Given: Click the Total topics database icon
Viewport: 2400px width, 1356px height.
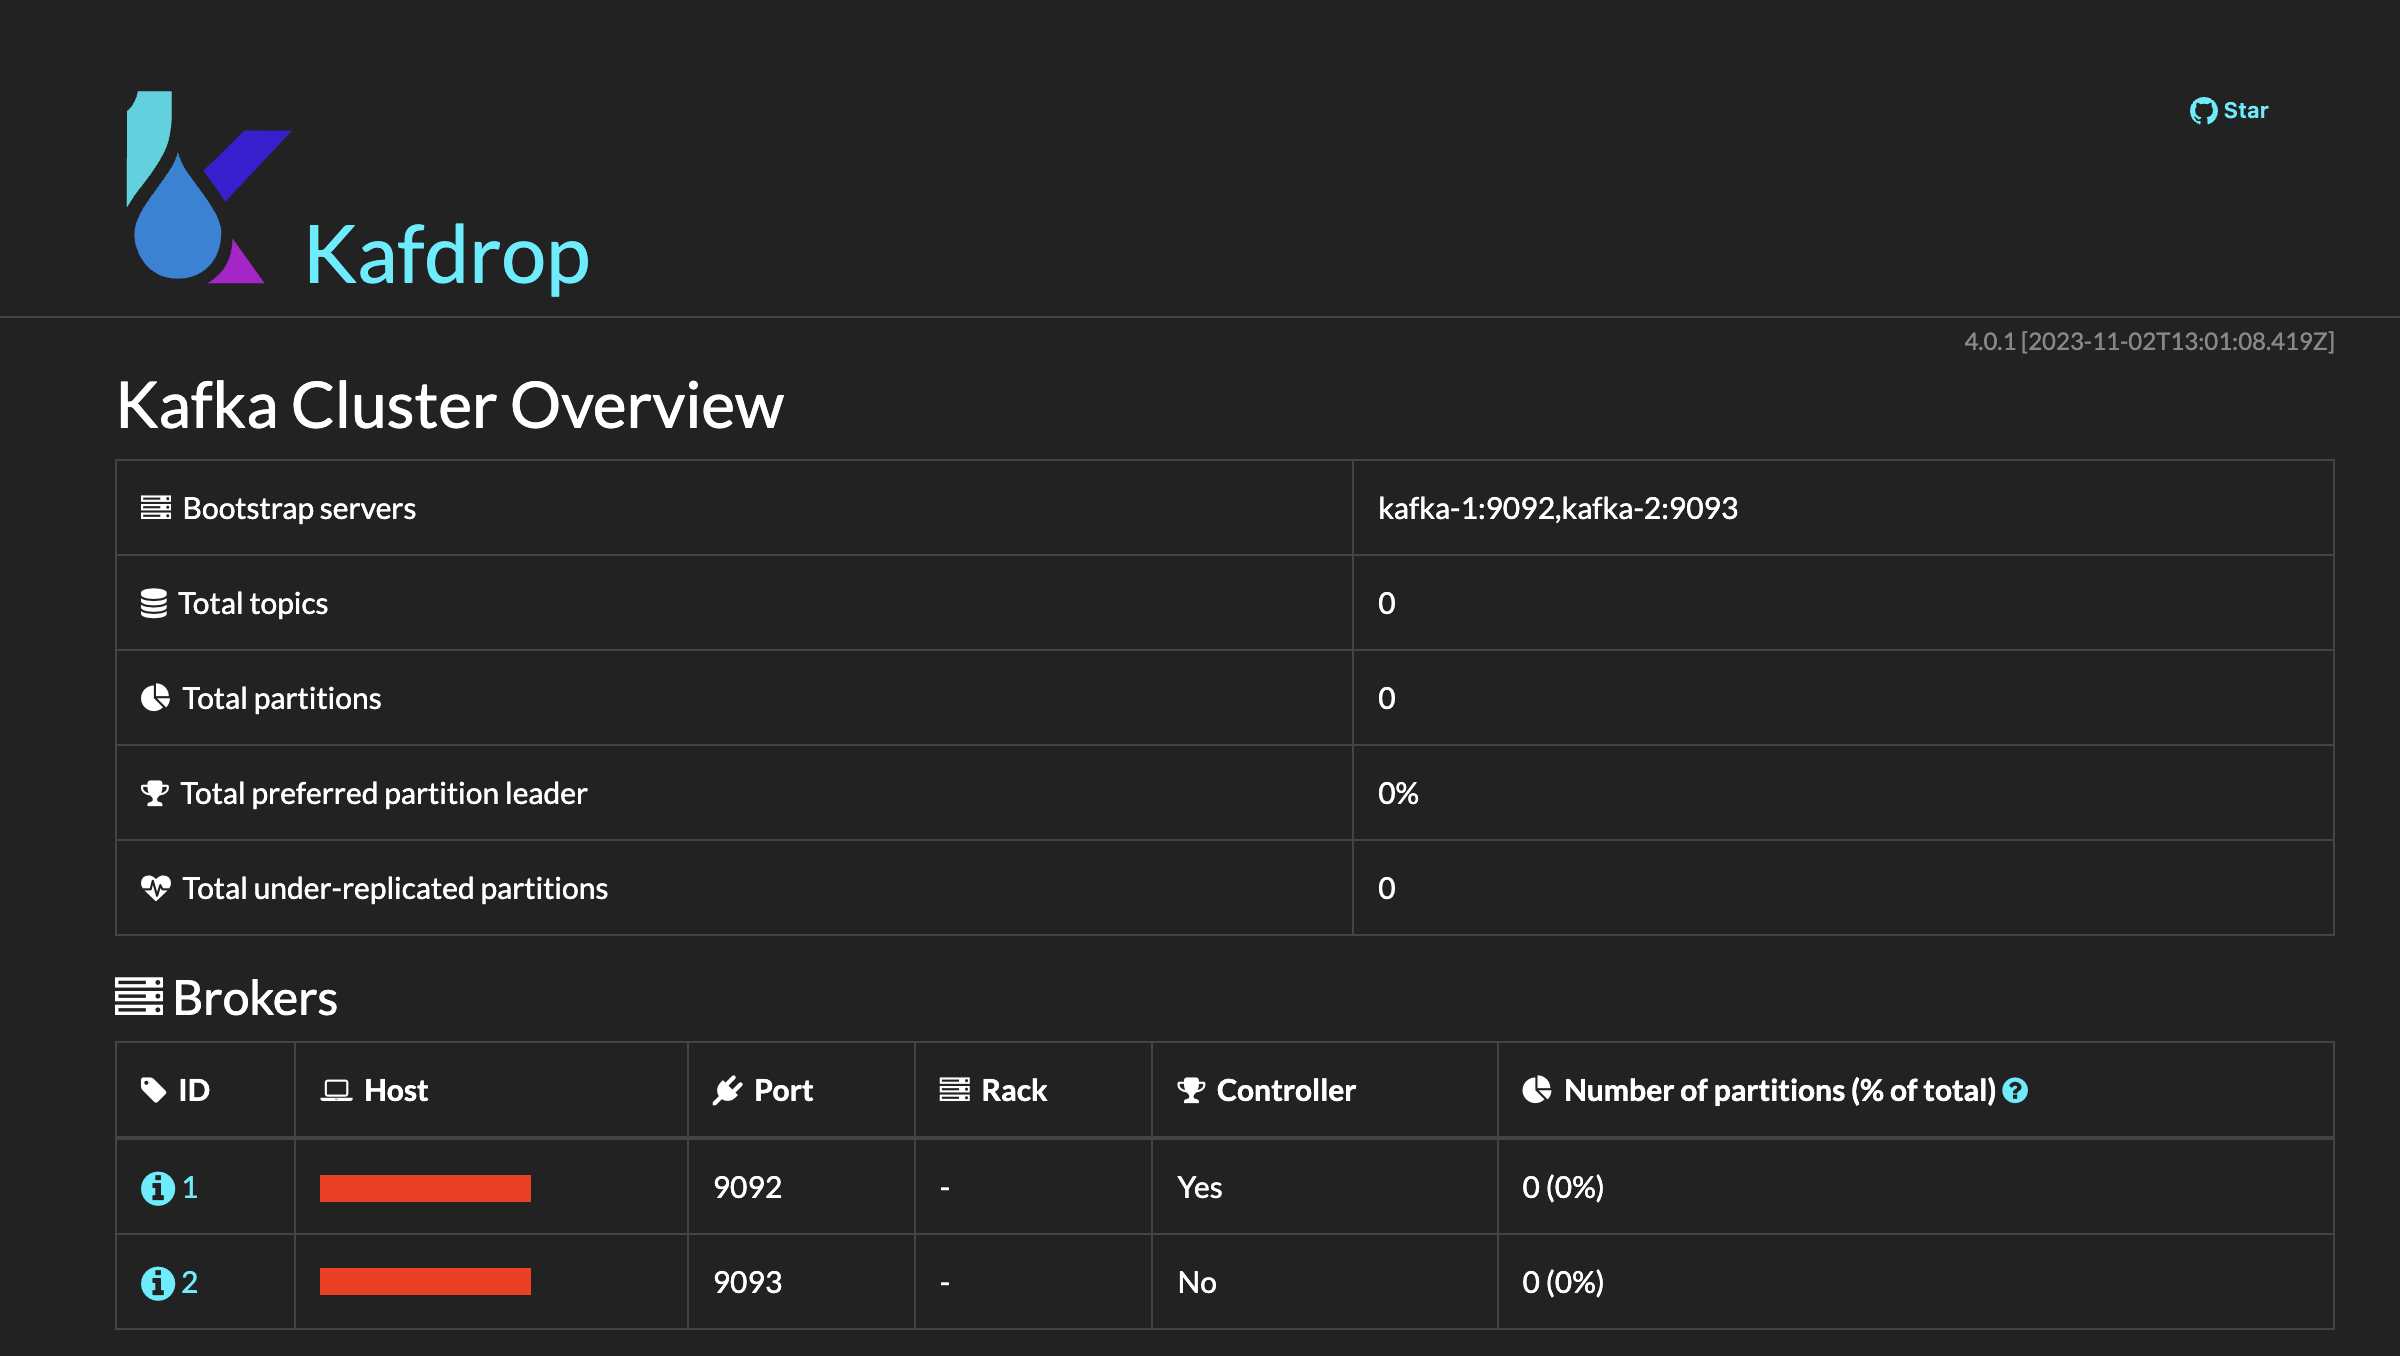Looking at the screenshot, I should click(154, 603).
